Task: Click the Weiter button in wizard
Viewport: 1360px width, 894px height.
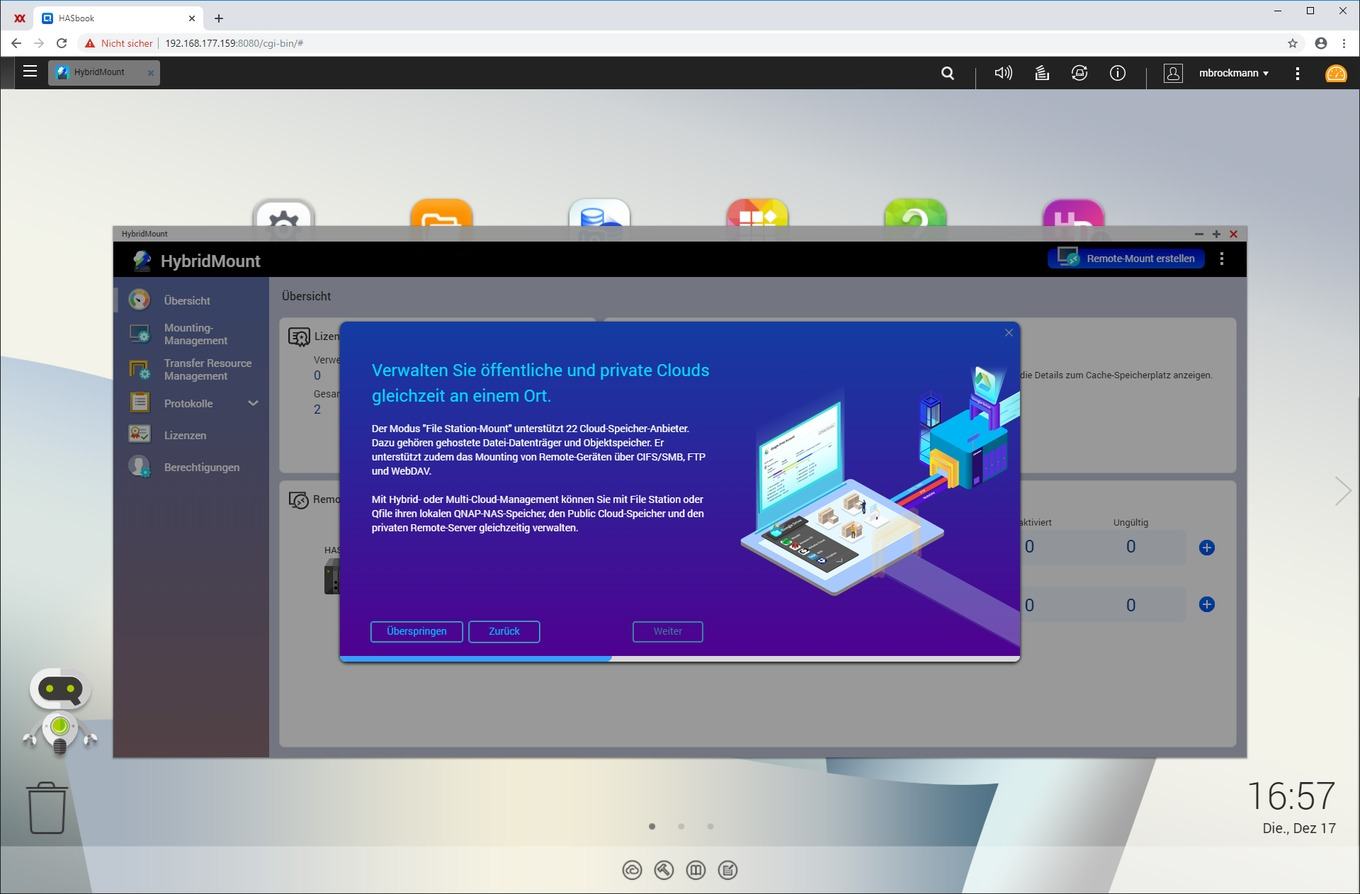Action: pos(668,631)
